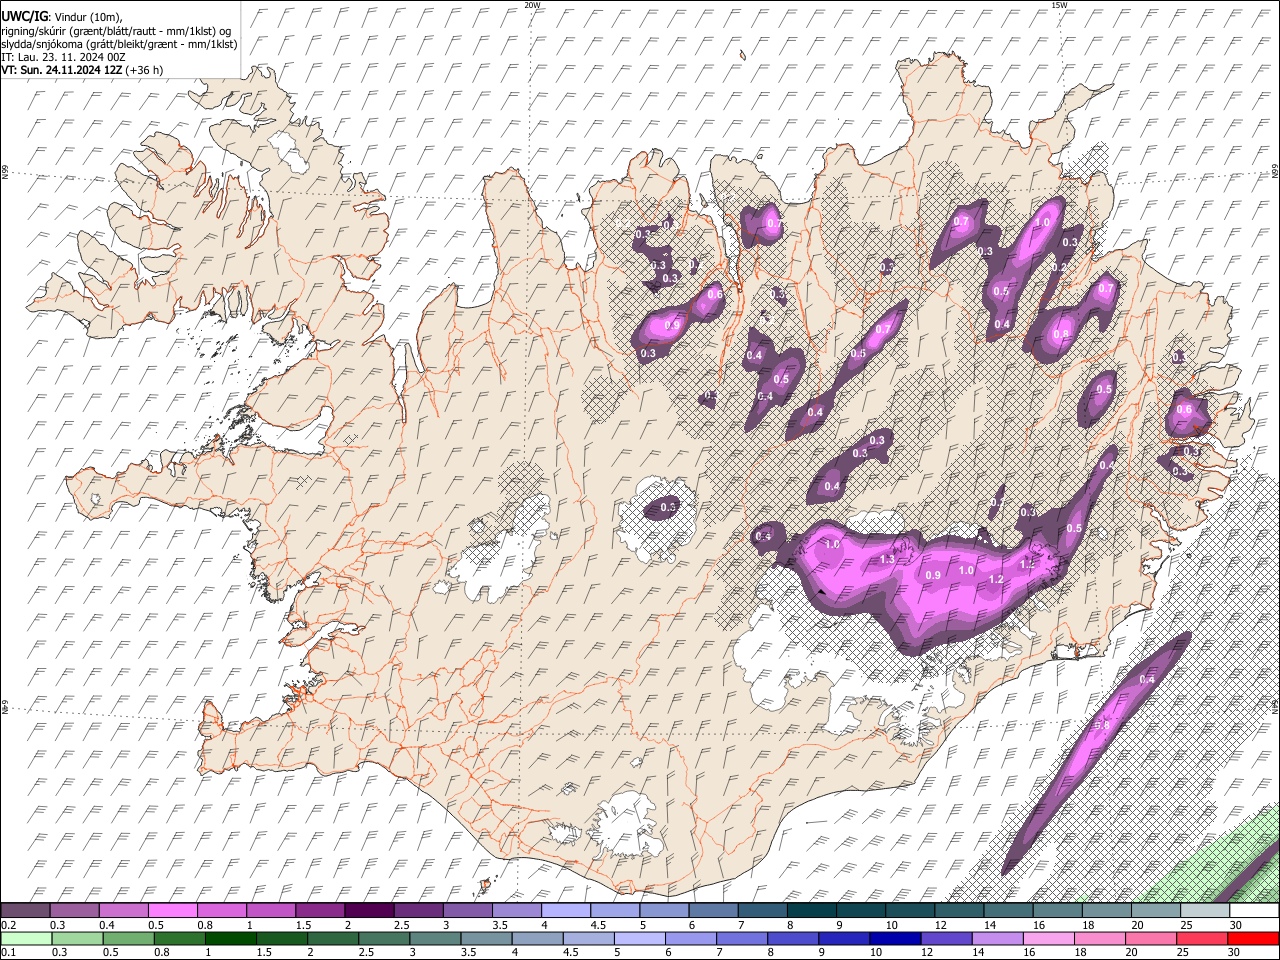Pick green swatch between 2 and 2.5, lower row
This screenshot has width=1280, height=960.
[x=331, y=938]
